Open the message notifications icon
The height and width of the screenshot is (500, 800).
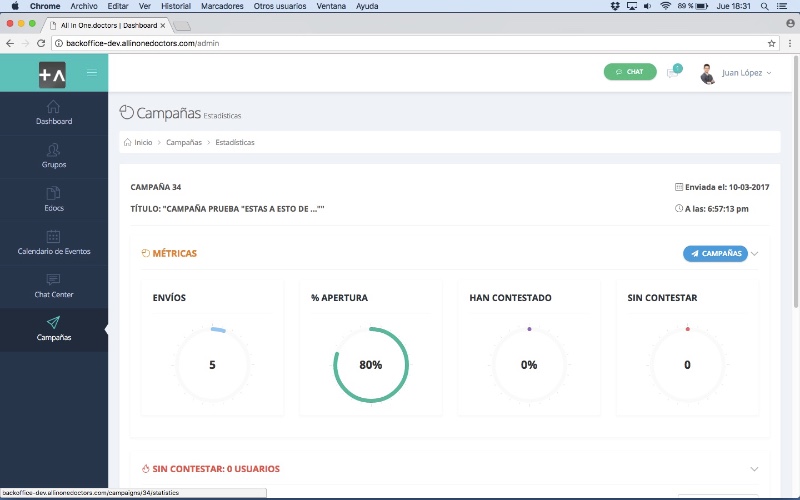tap(674, 72)
